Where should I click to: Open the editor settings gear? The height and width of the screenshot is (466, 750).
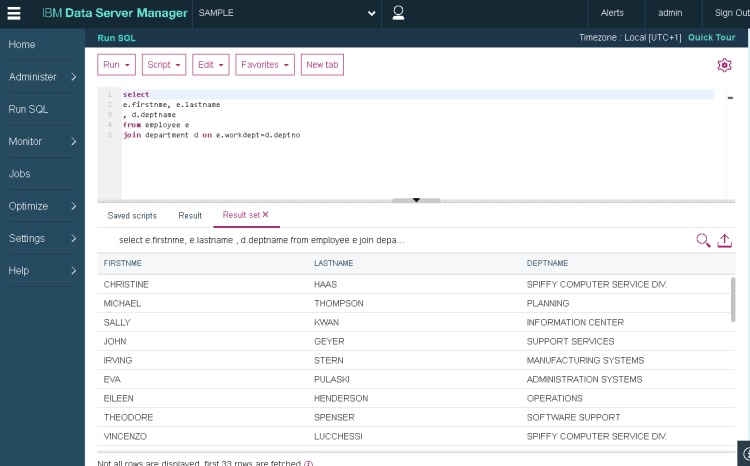724,65
